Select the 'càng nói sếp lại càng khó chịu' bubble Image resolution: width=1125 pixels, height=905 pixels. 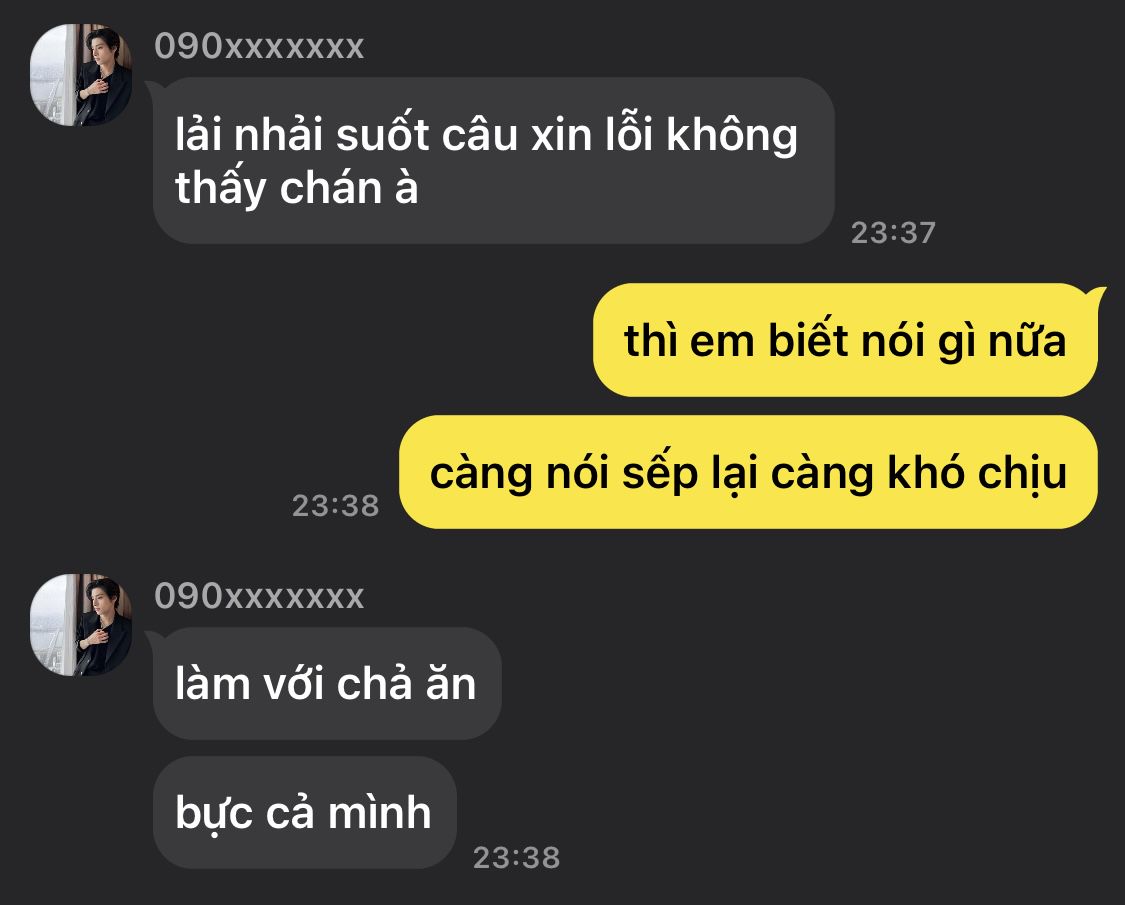point(748,472)
